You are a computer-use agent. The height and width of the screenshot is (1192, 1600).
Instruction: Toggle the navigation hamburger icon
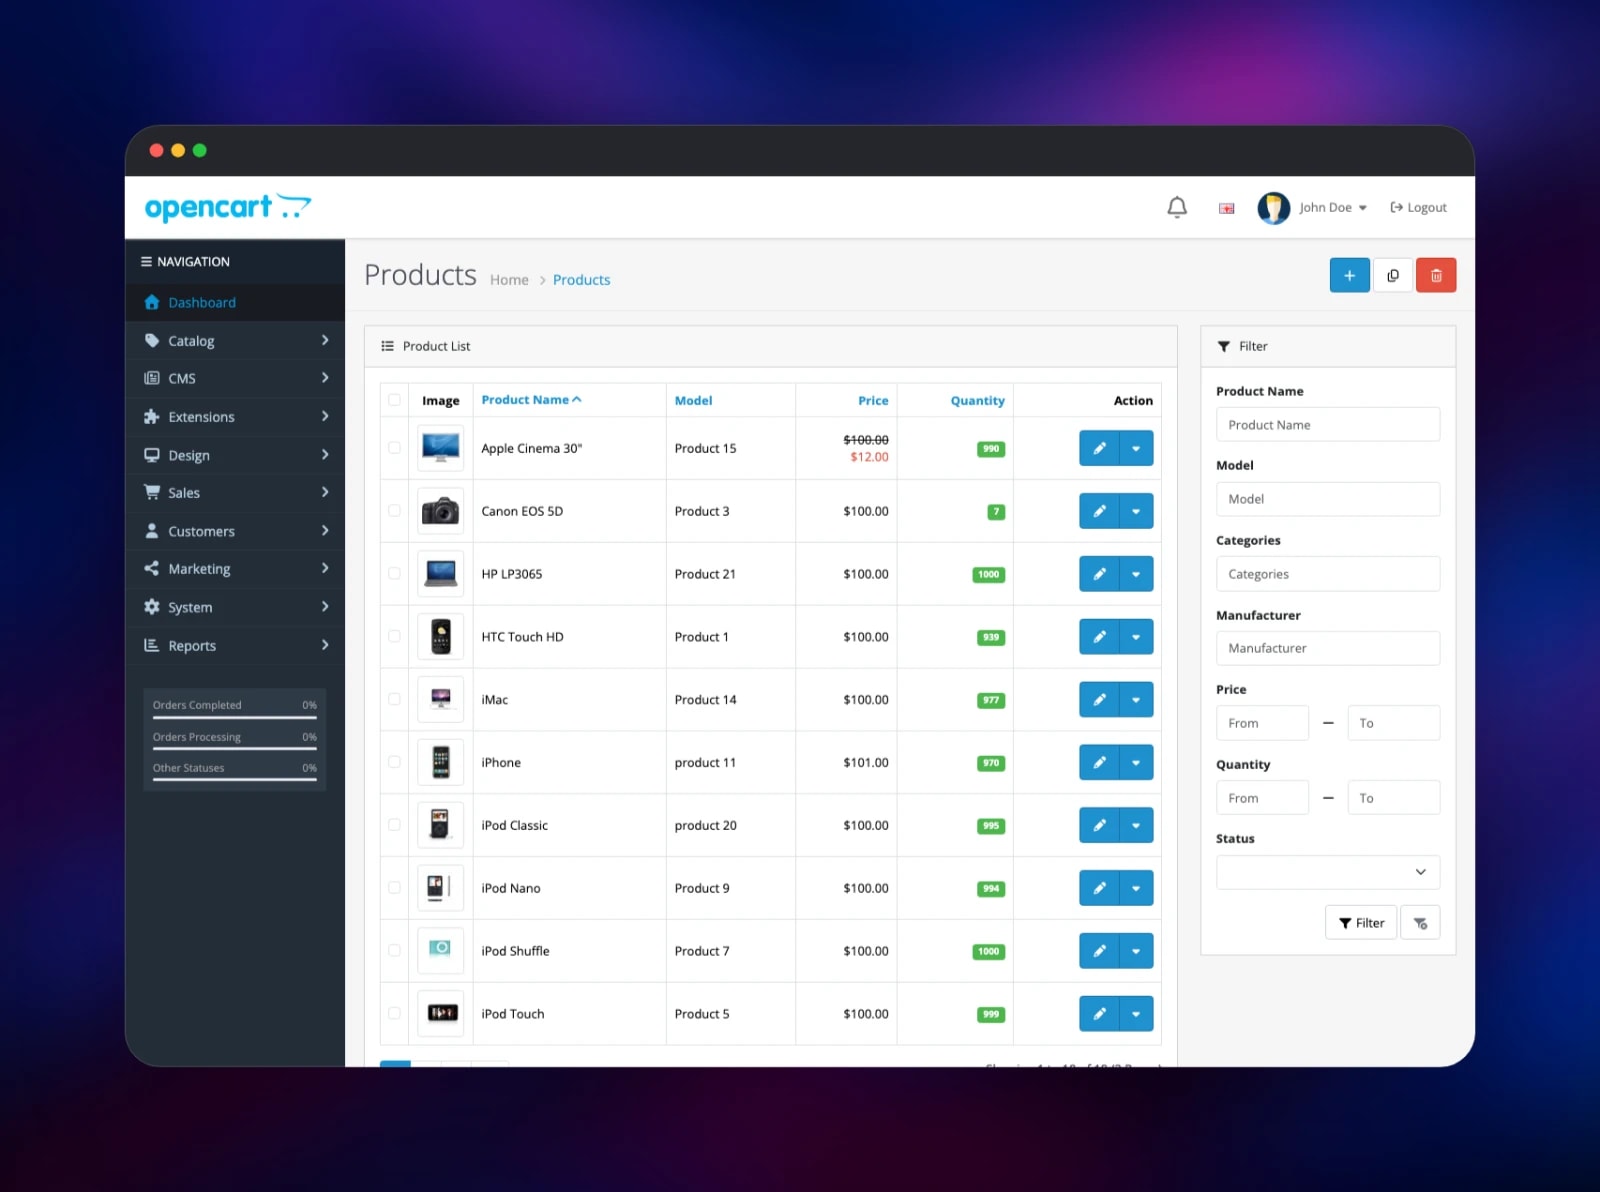pos(146,262)
